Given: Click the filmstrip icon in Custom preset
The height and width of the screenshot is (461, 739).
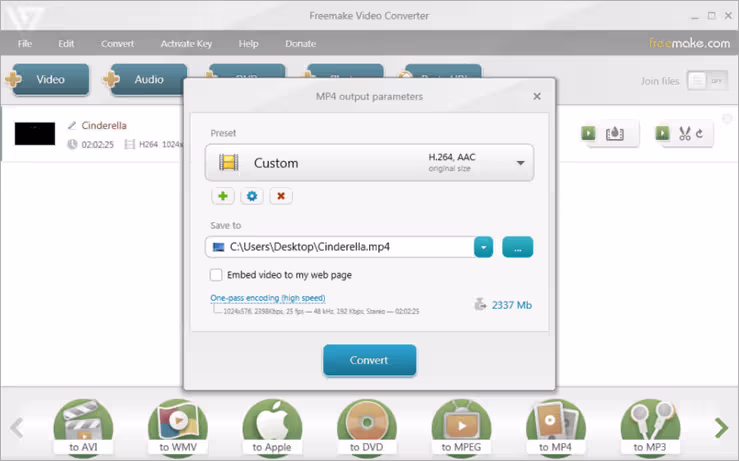Looking at the screenshot, I should (229, 163).
